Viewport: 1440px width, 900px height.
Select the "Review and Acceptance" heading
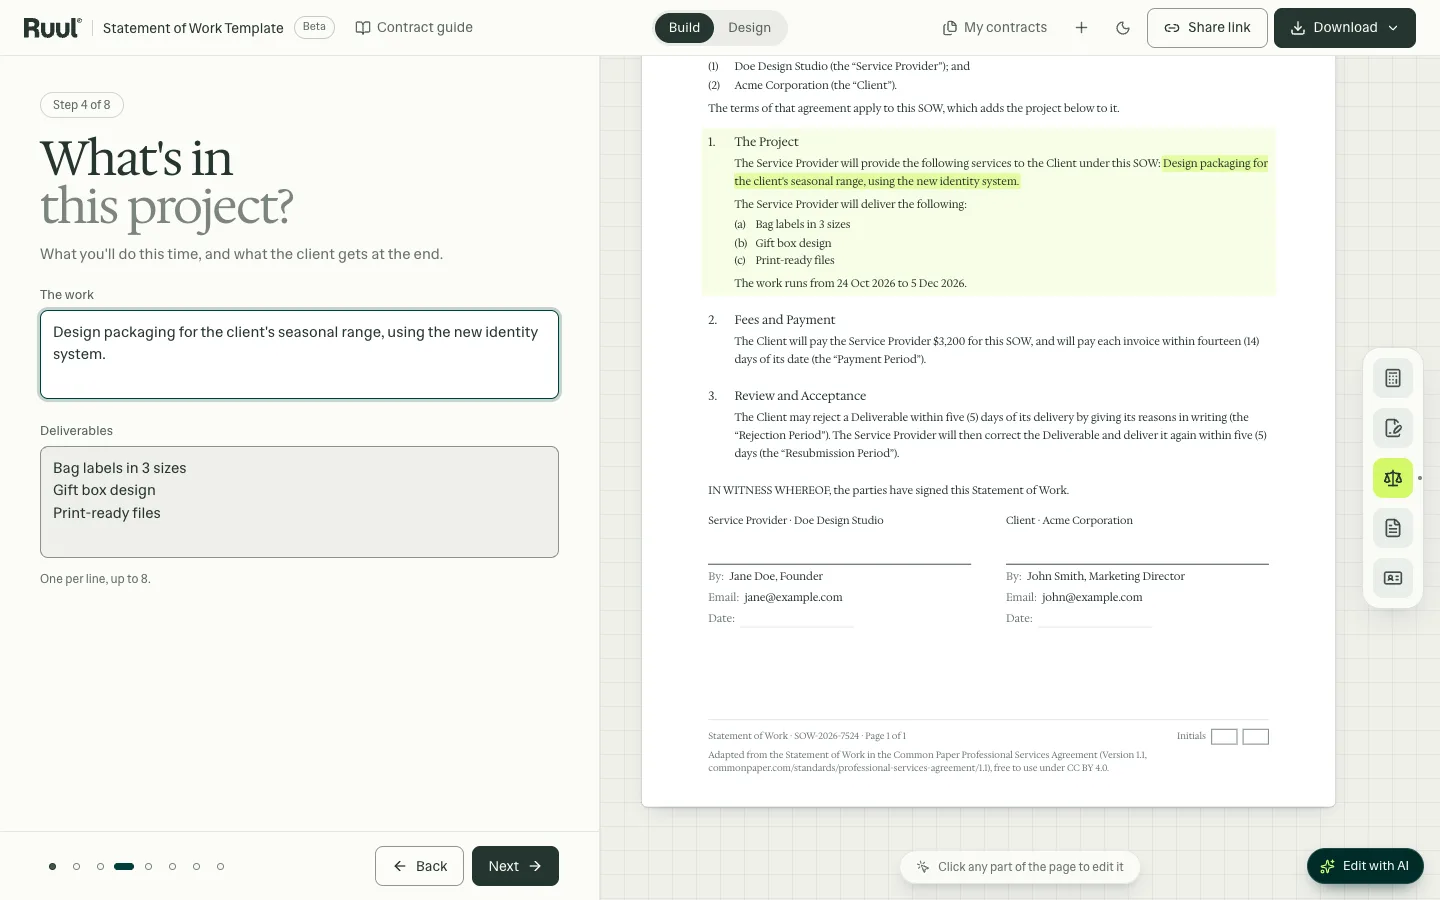coord(800,396)
